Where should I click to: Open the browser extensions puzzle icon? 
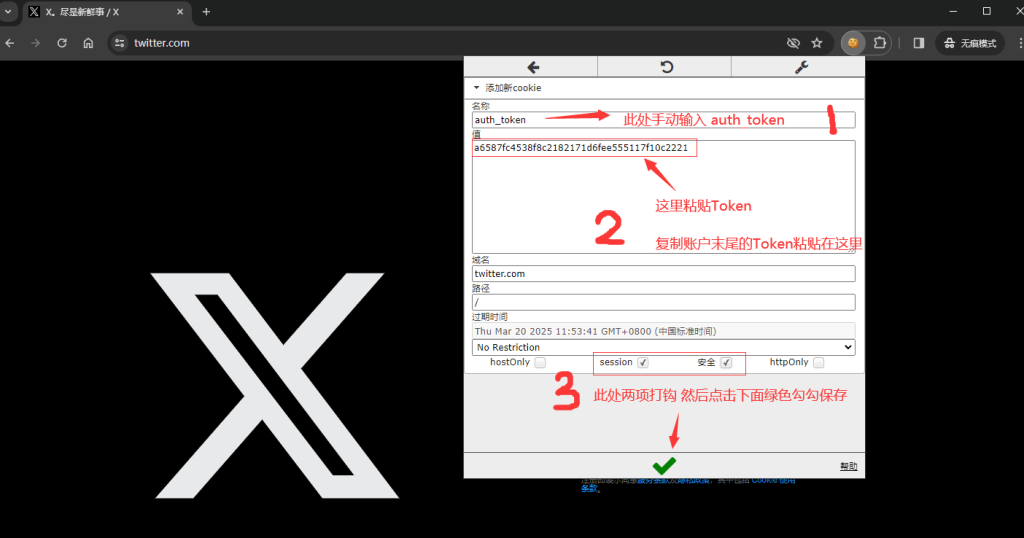click(x=880, y=43)
